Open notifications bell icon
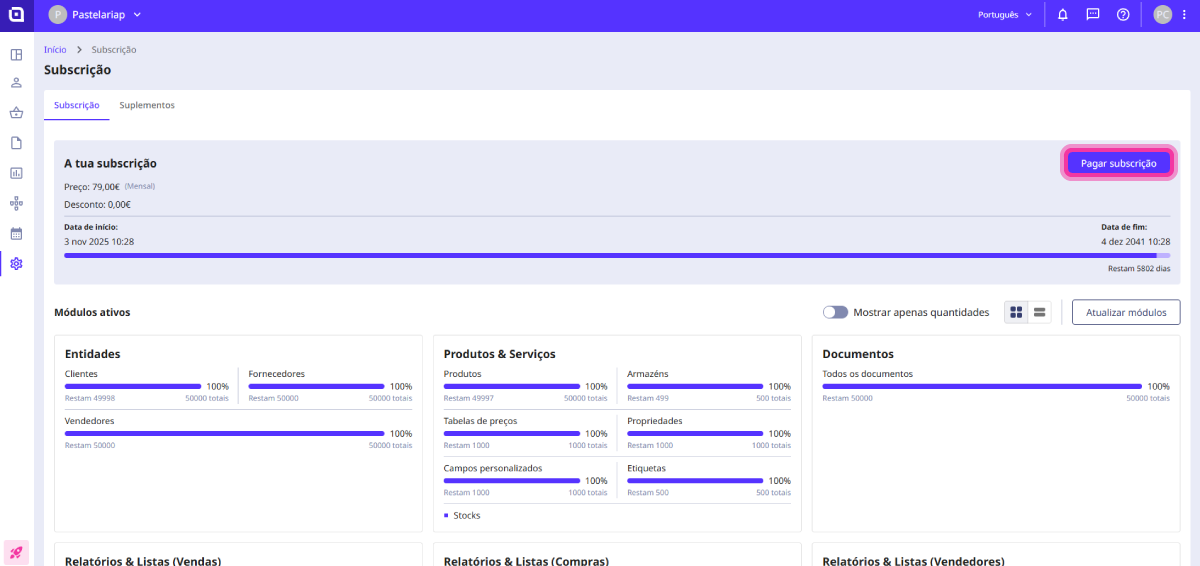The image size is (1200, 566). pyautogui.click(x=1062, y=15)
